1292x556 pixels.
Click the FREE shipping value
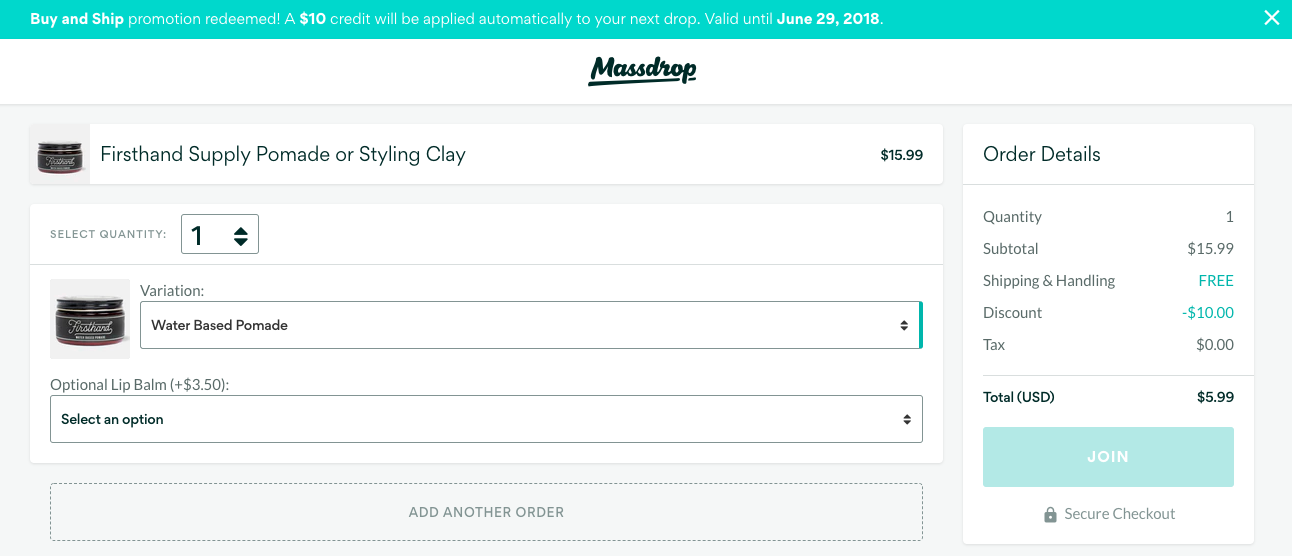1216,281
